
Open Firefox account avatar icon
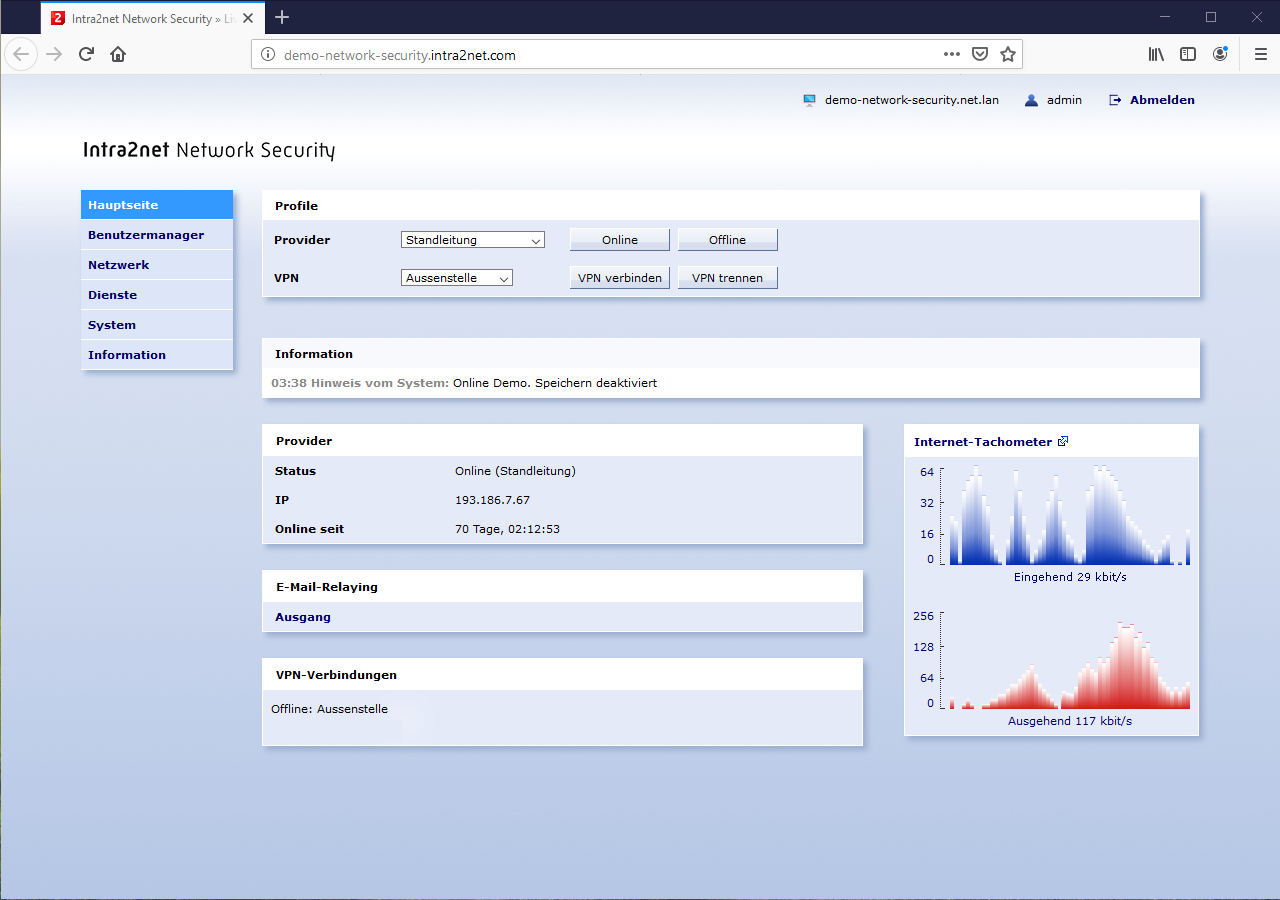1220,54
